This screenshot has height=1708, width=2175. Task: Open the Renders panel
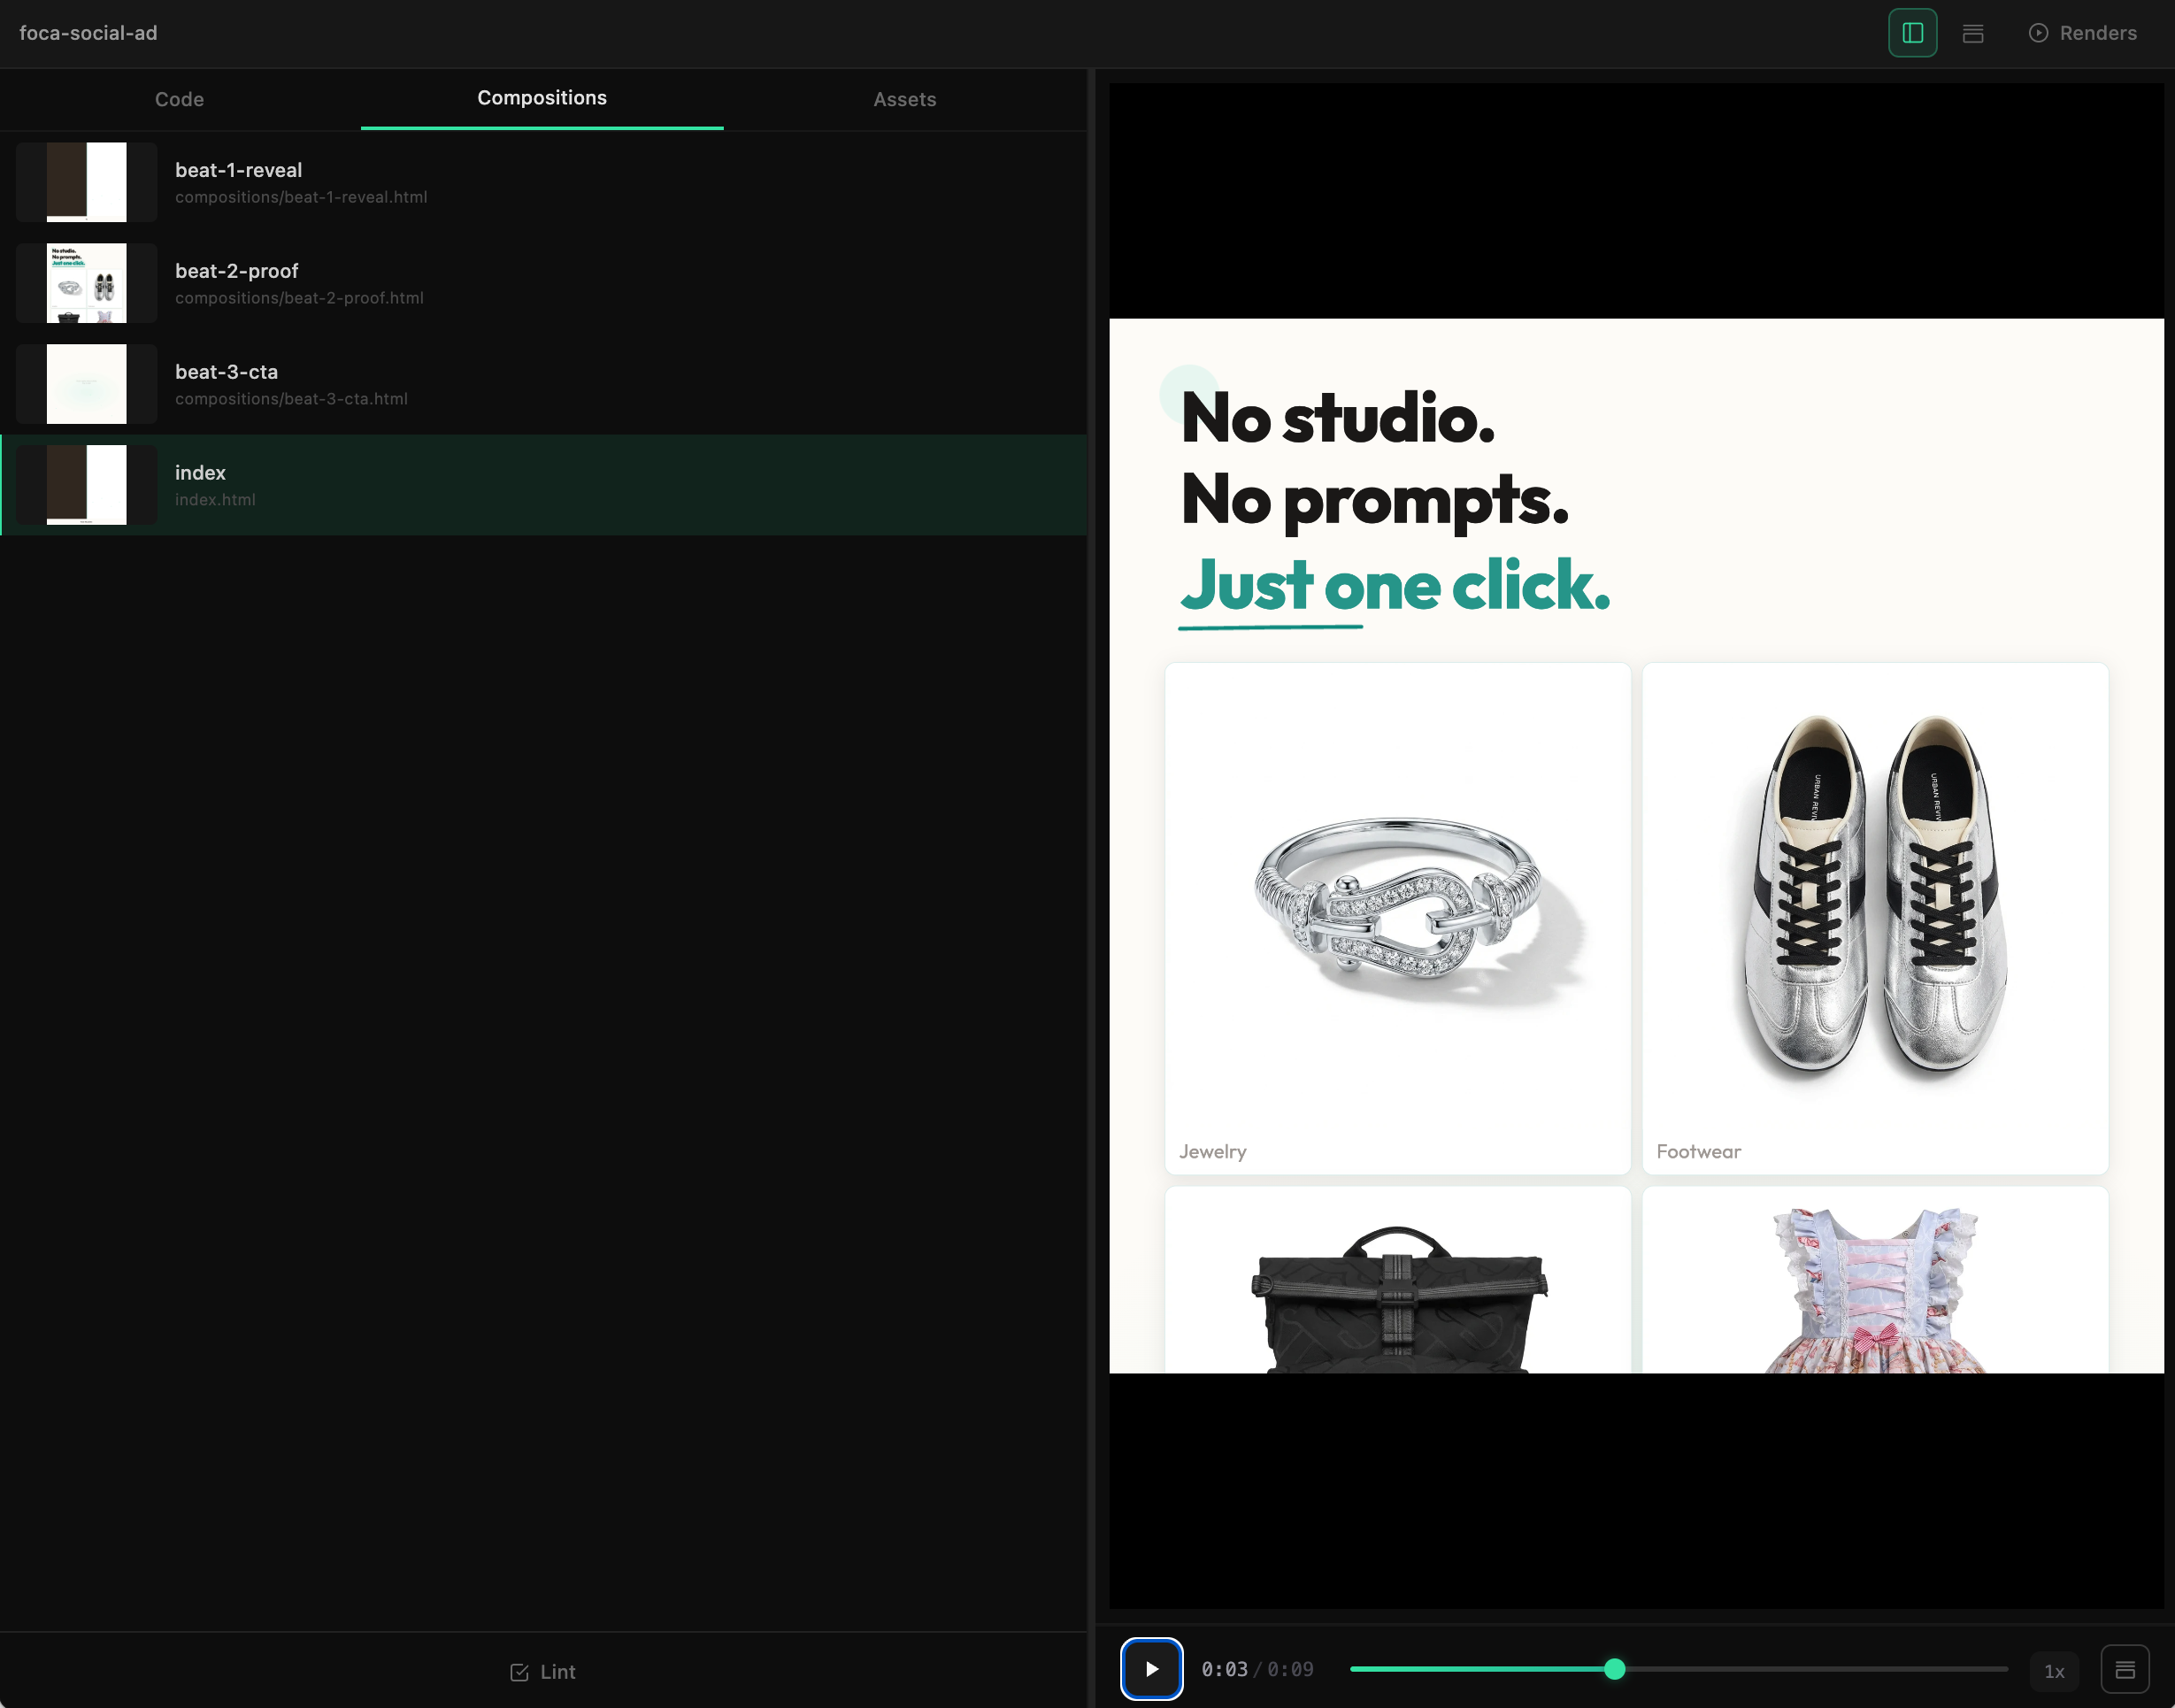coord(2082,33)
